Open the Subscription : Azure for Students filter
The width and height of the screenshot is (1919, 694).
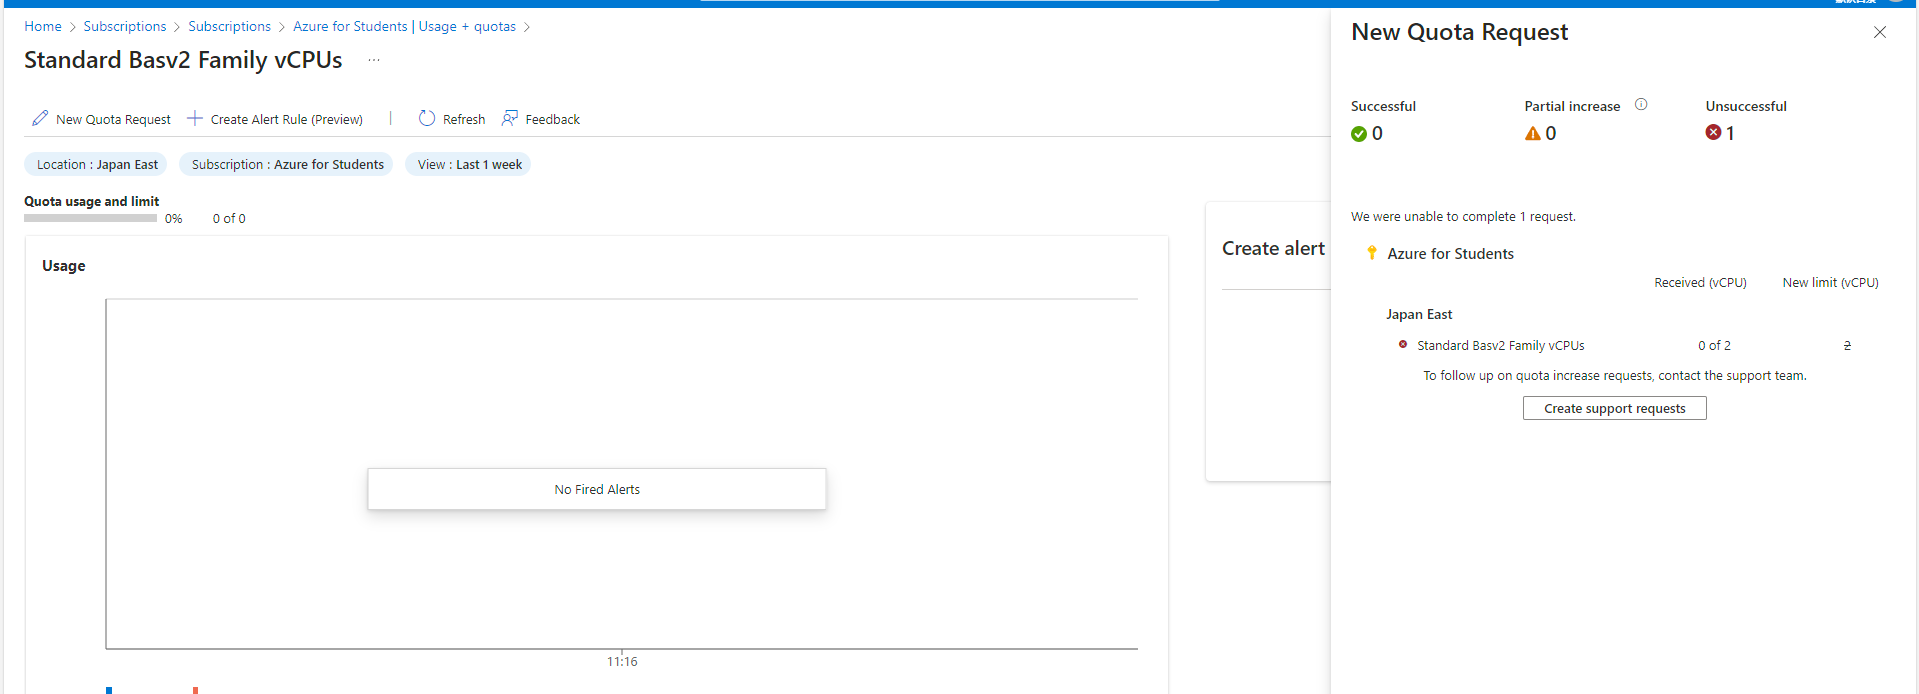[287, 164]
